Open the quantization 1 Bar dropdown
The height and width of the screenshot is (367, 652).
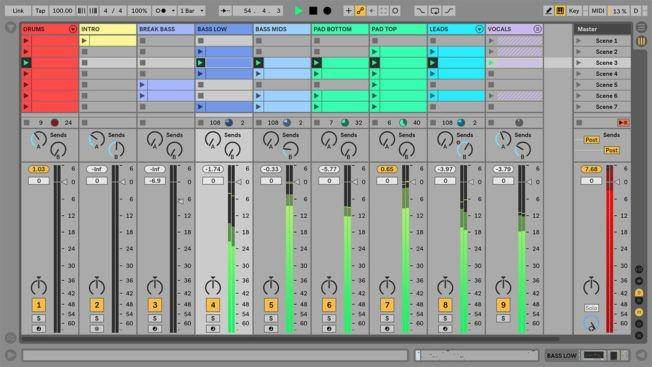(192, 11)
